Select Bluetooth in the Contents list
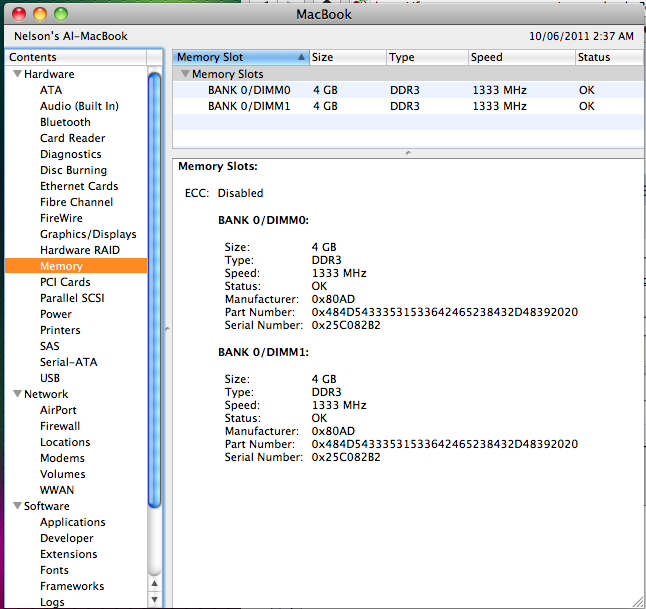Image resolution: width=646 pixels, height=609 pixels. pyautogui.click(x=65, y=122)
